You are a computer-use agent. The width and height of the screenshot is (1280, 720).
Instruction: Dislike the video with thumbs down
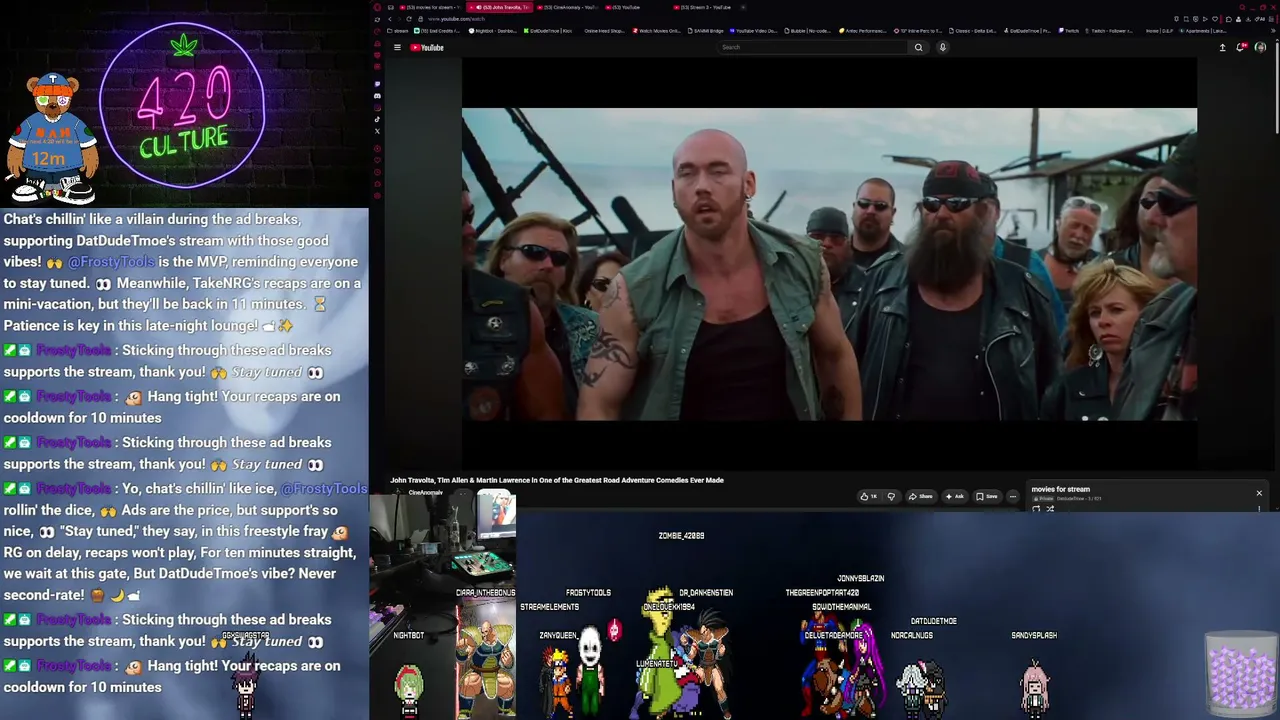pyautogui.click(x=891, y=496)
